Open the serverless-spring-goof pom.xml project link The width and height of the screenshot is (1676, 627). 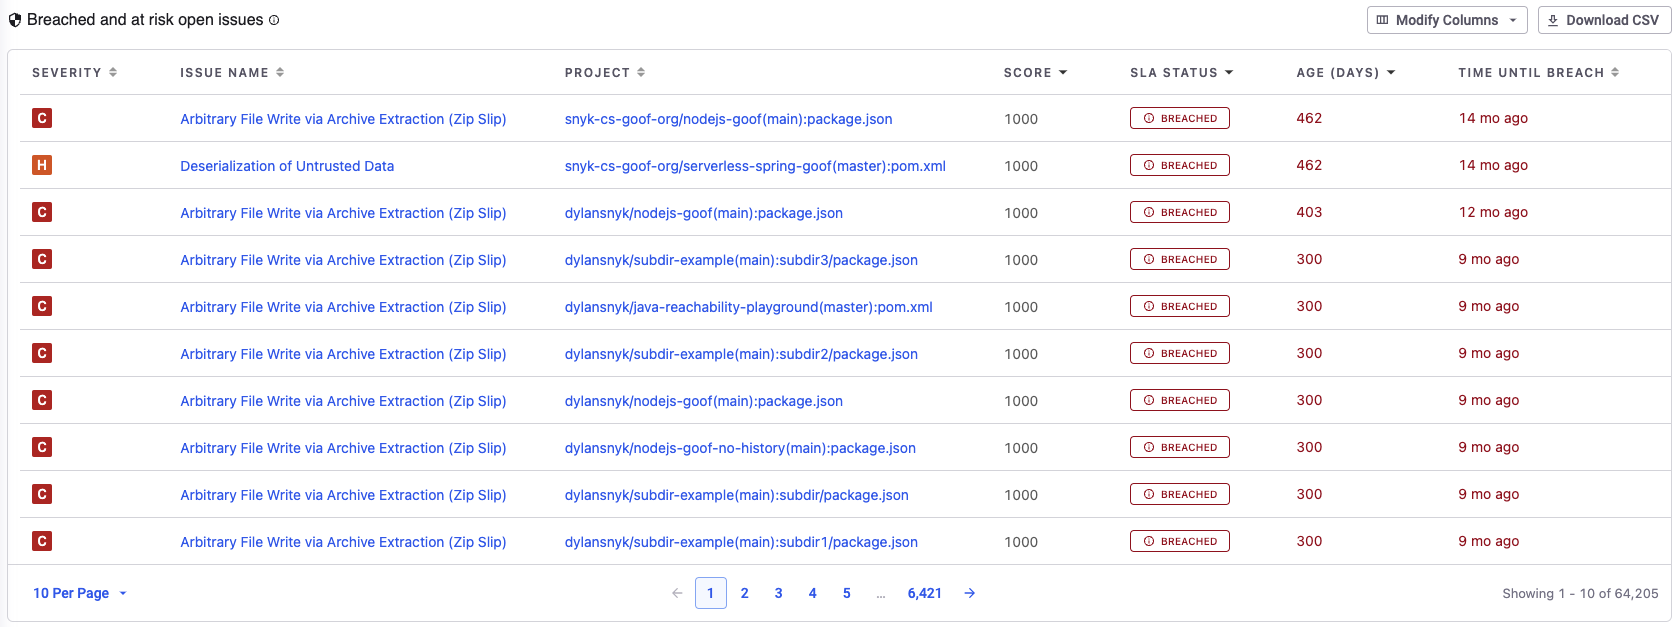coord(755,166)
